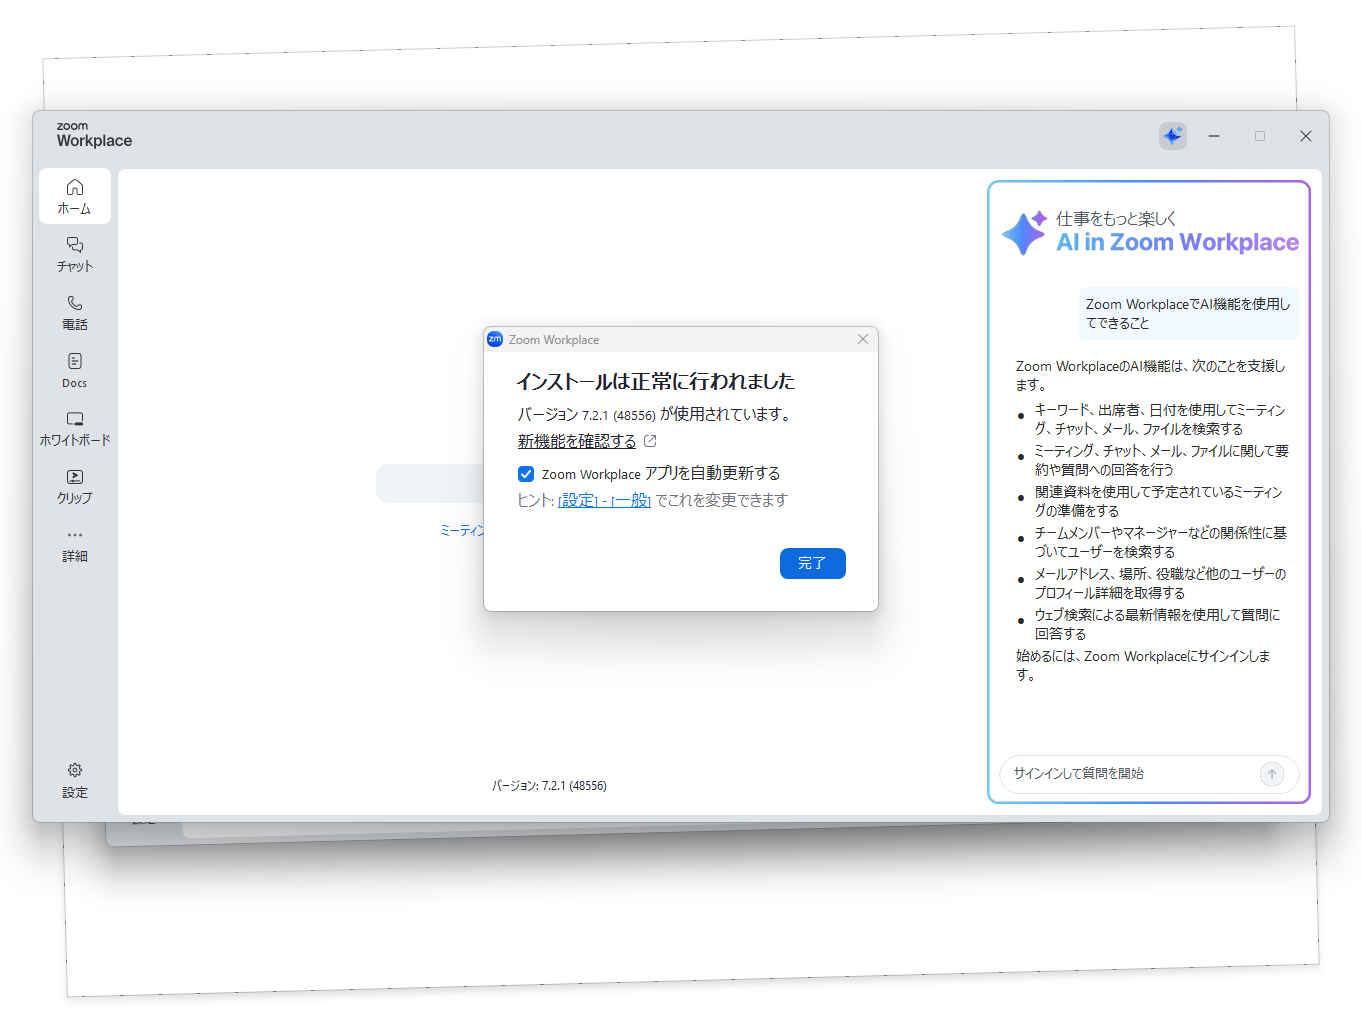Toggle the AI Companion sparkle icon
The image size is (1362, 1021).
1173,136
